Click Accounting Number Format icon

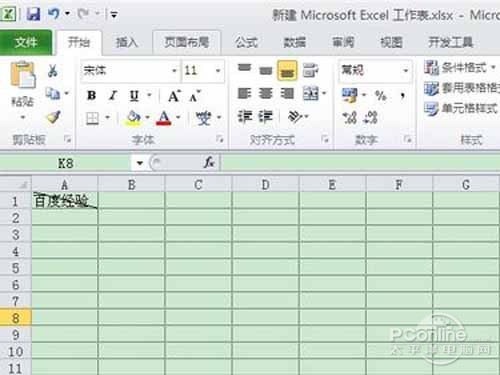pos(350,95)
